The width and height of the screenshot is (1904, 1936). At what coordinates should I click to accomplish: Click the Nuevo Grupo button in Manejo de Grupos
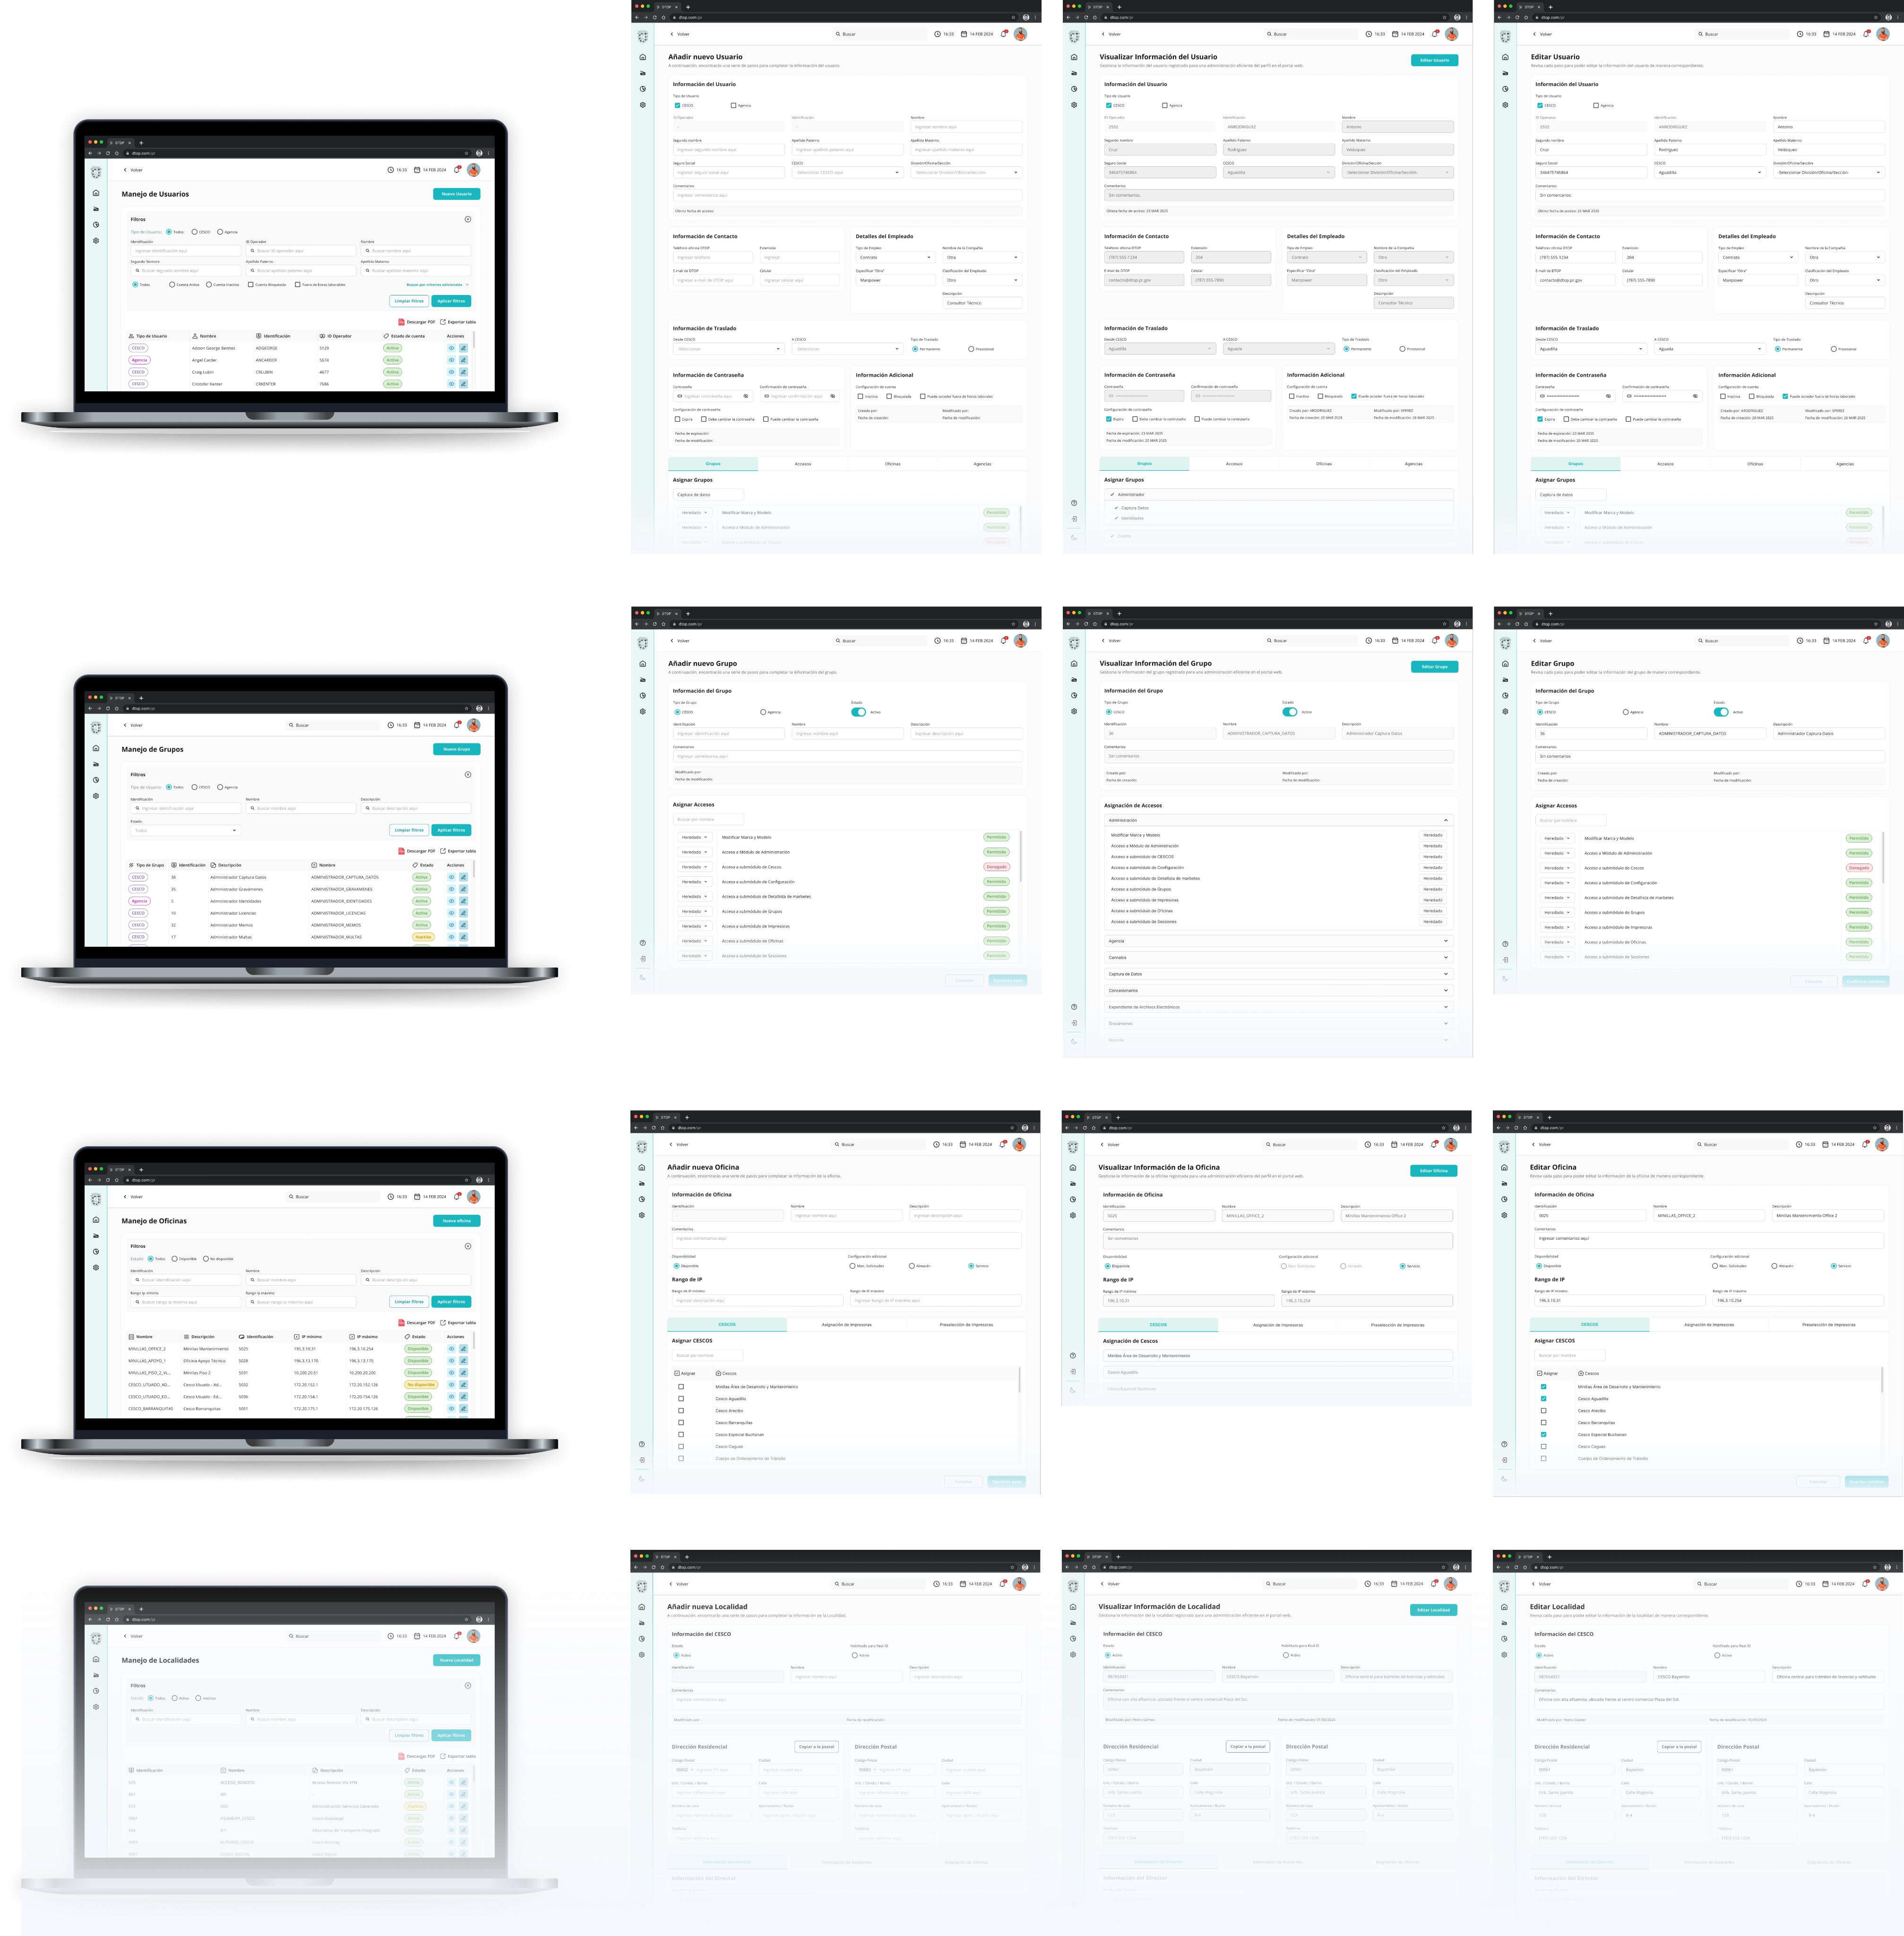pos(456,749)
